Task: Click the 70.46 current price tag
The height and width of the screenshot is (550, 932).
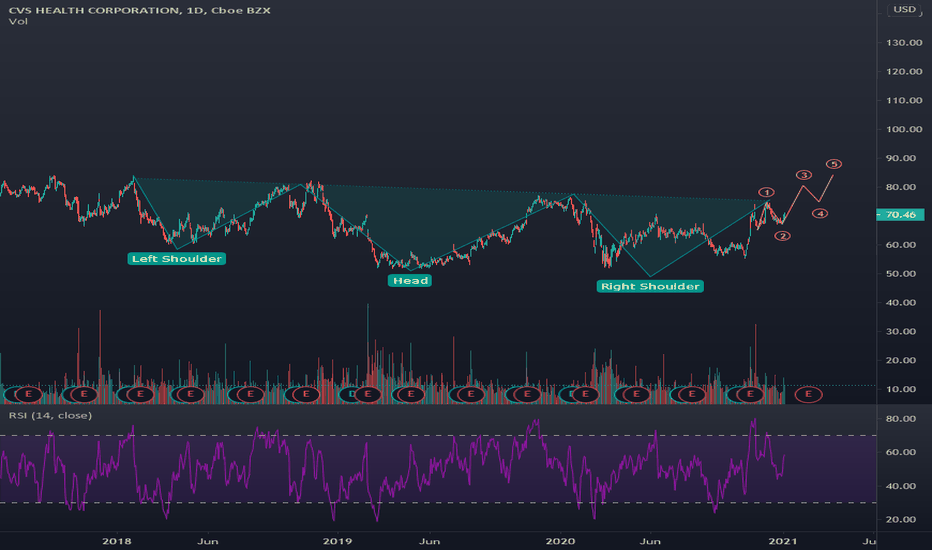Action: coord(900,215)
